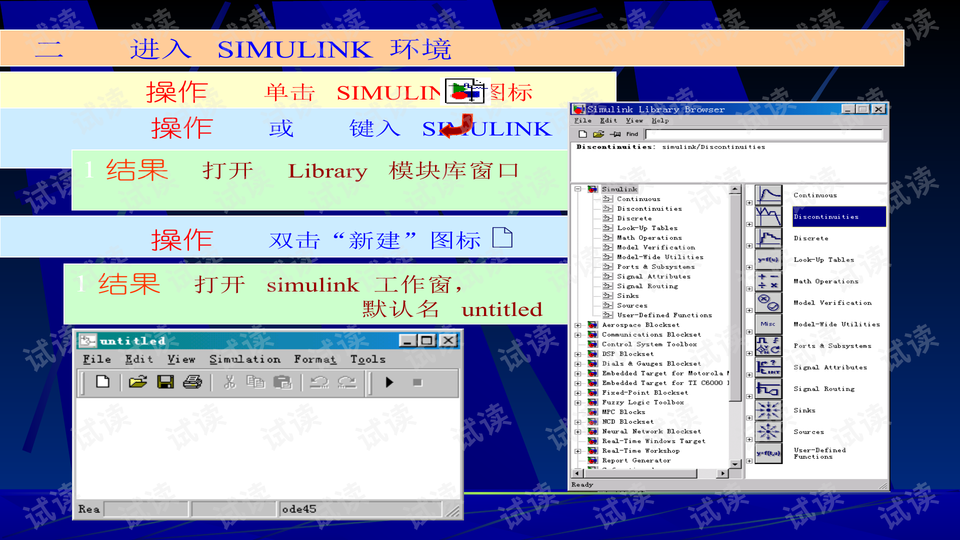
Task: Open Help menu in Library Browser
Action: pos(660,121)
